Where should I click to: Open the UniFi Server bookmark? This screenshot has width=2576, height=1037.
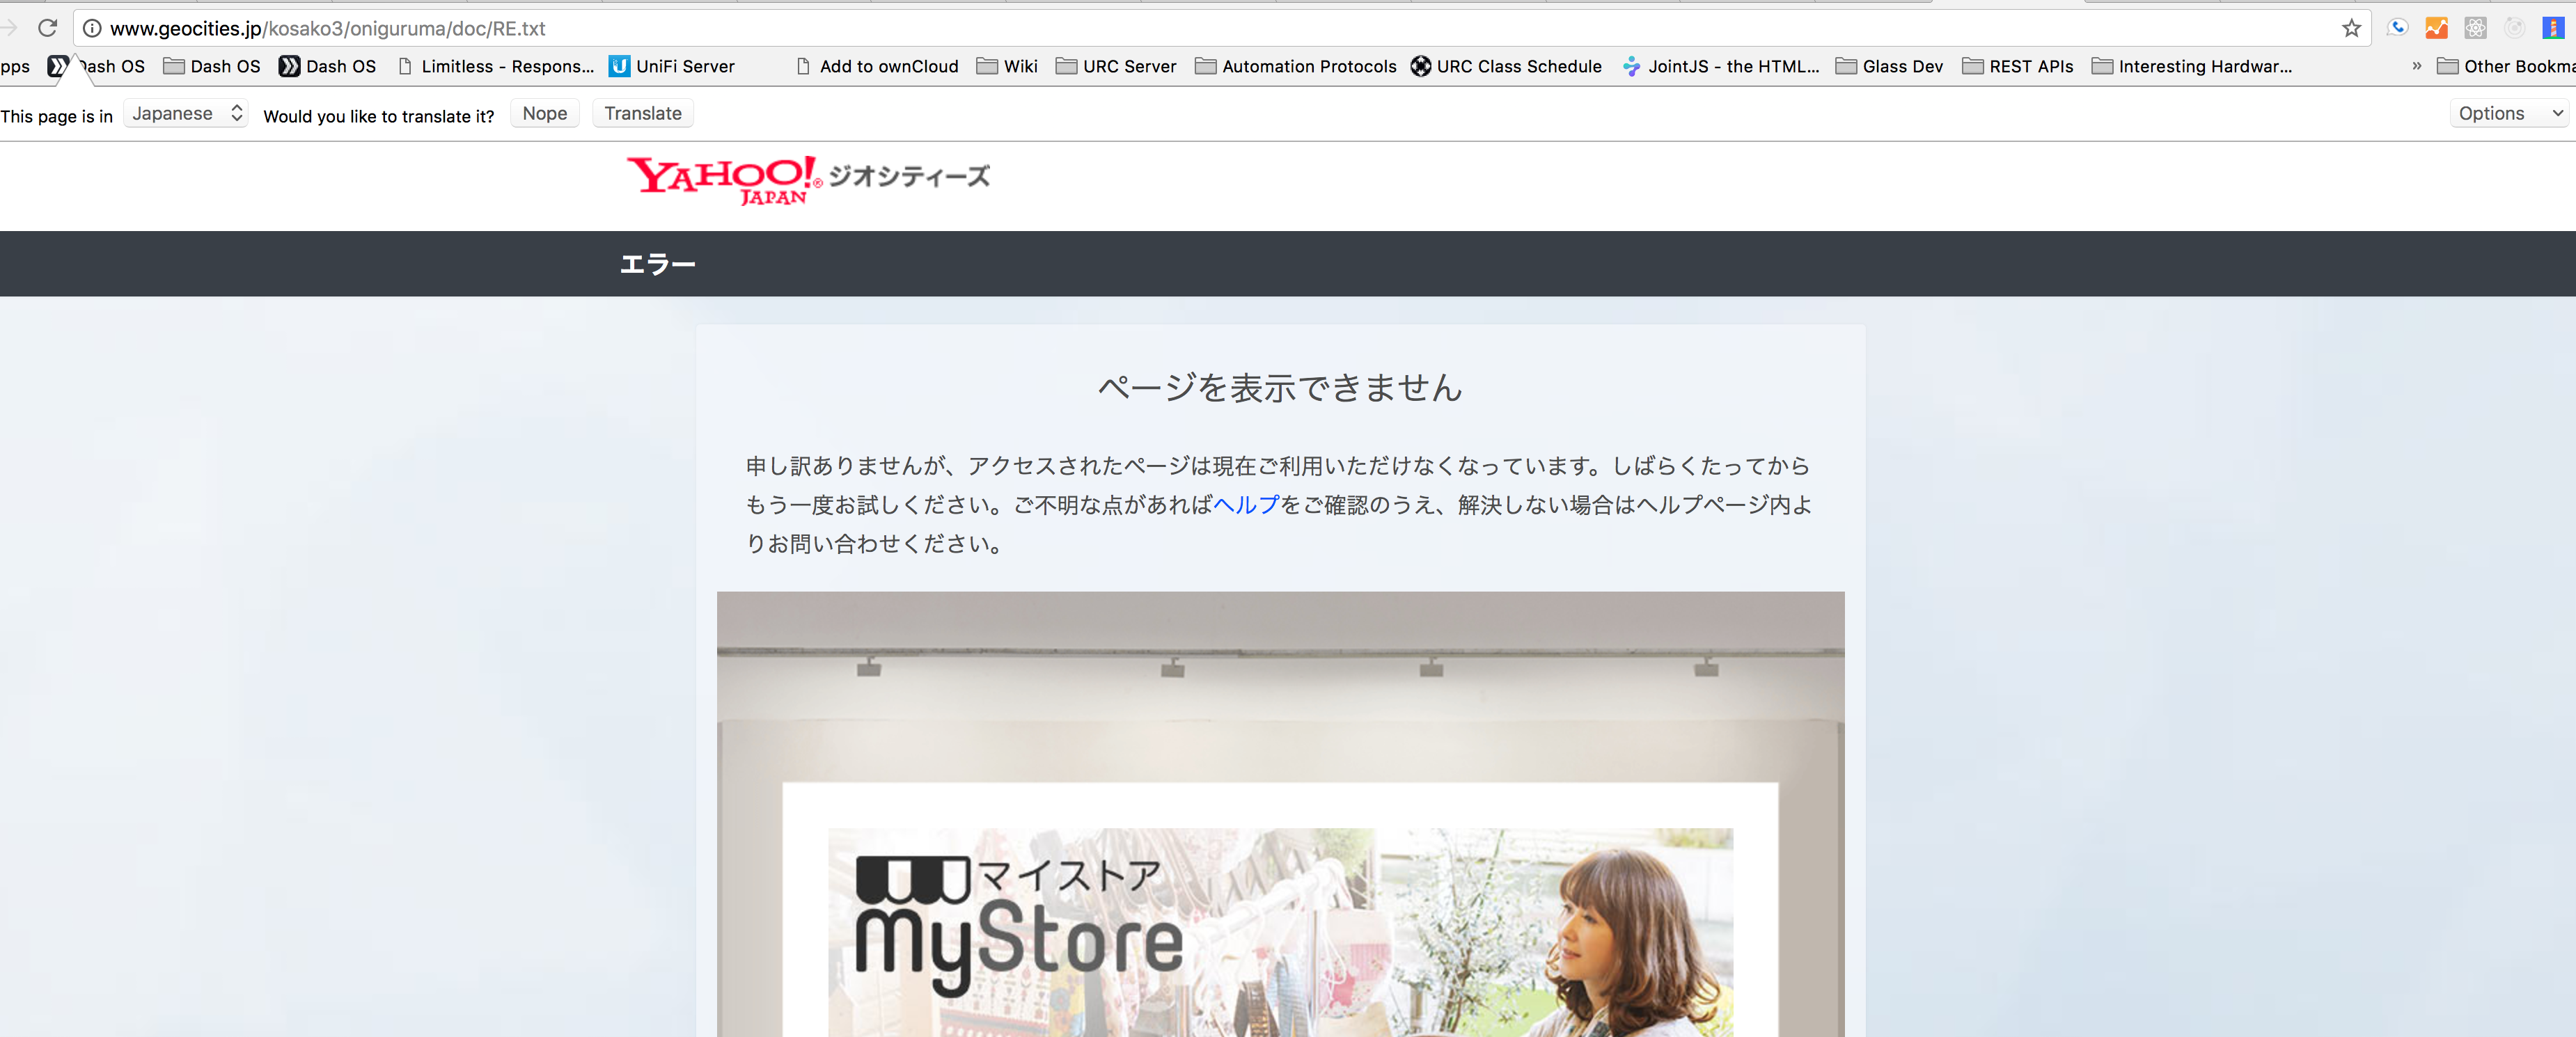point(672,66)
